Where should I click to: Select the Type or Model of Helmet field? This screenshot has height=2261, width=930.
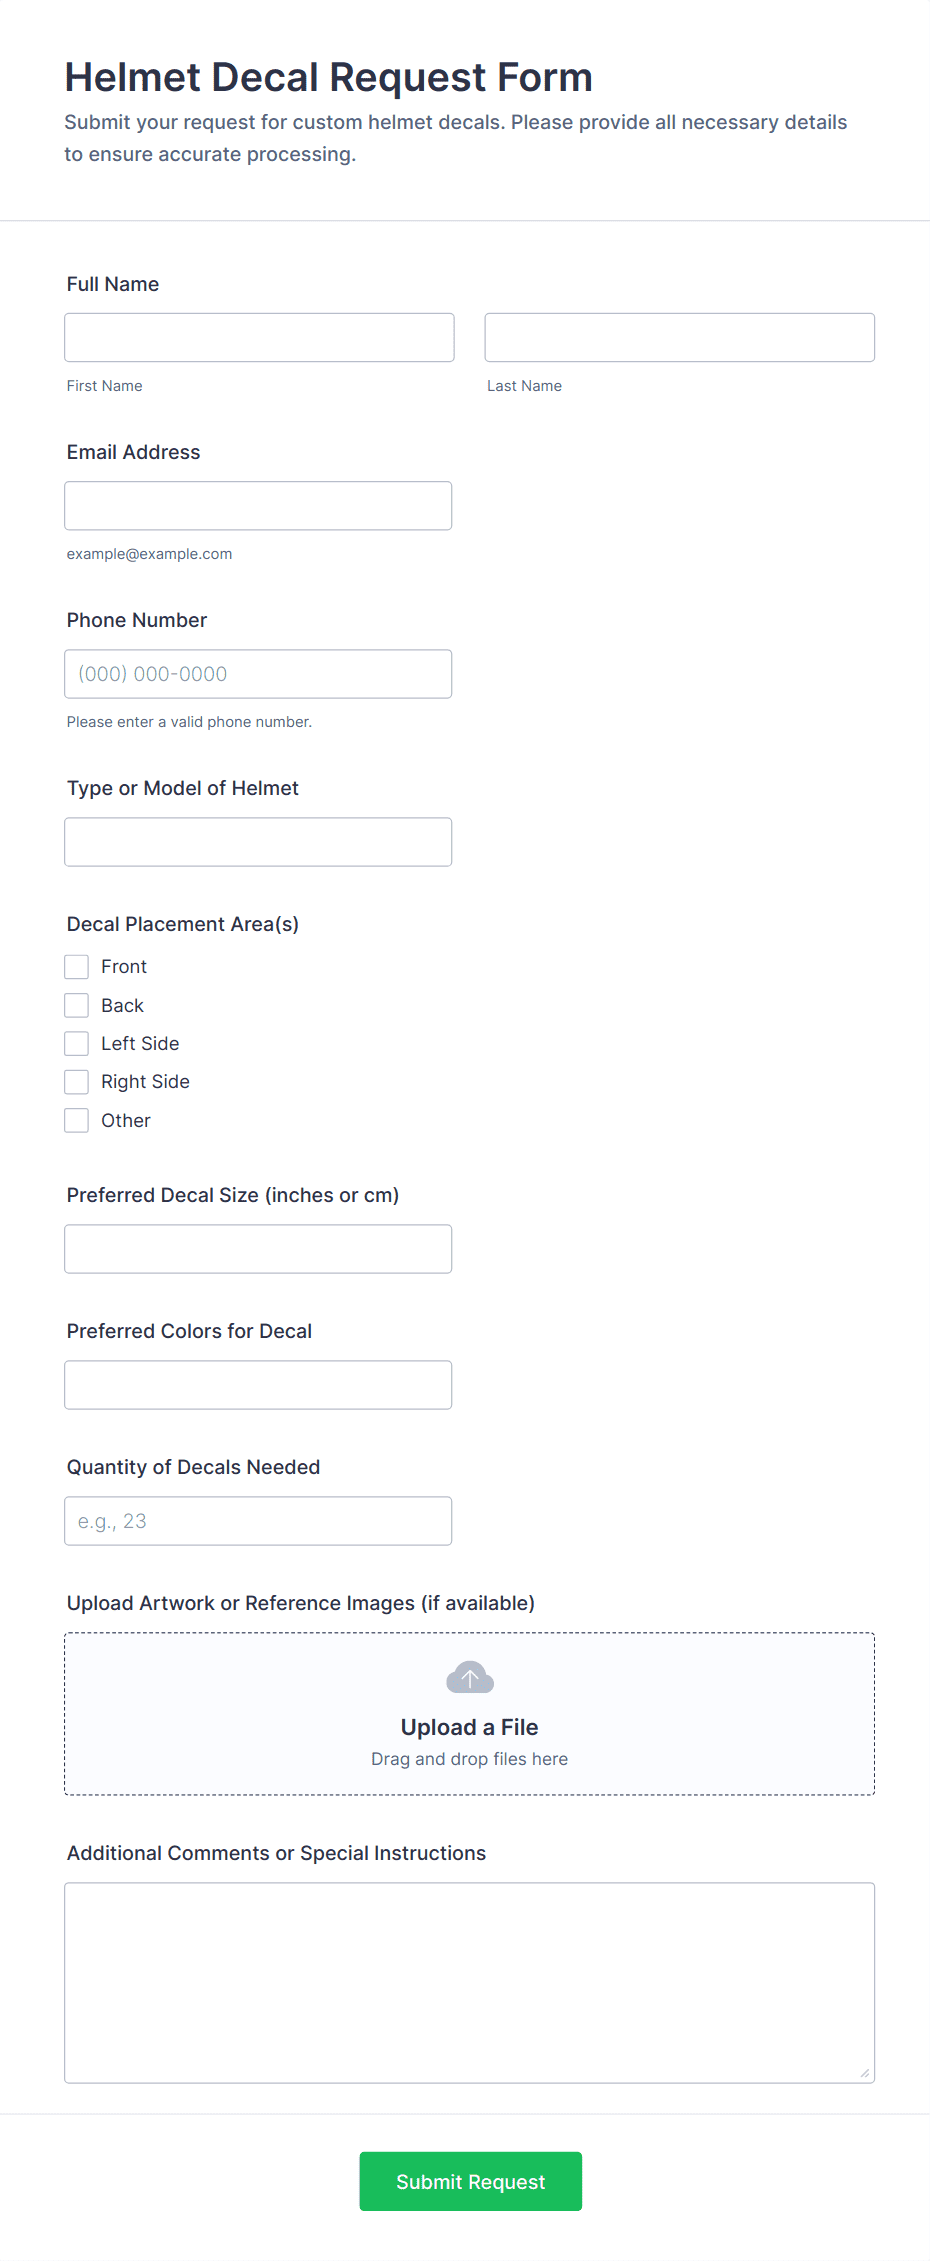[258, 841]
